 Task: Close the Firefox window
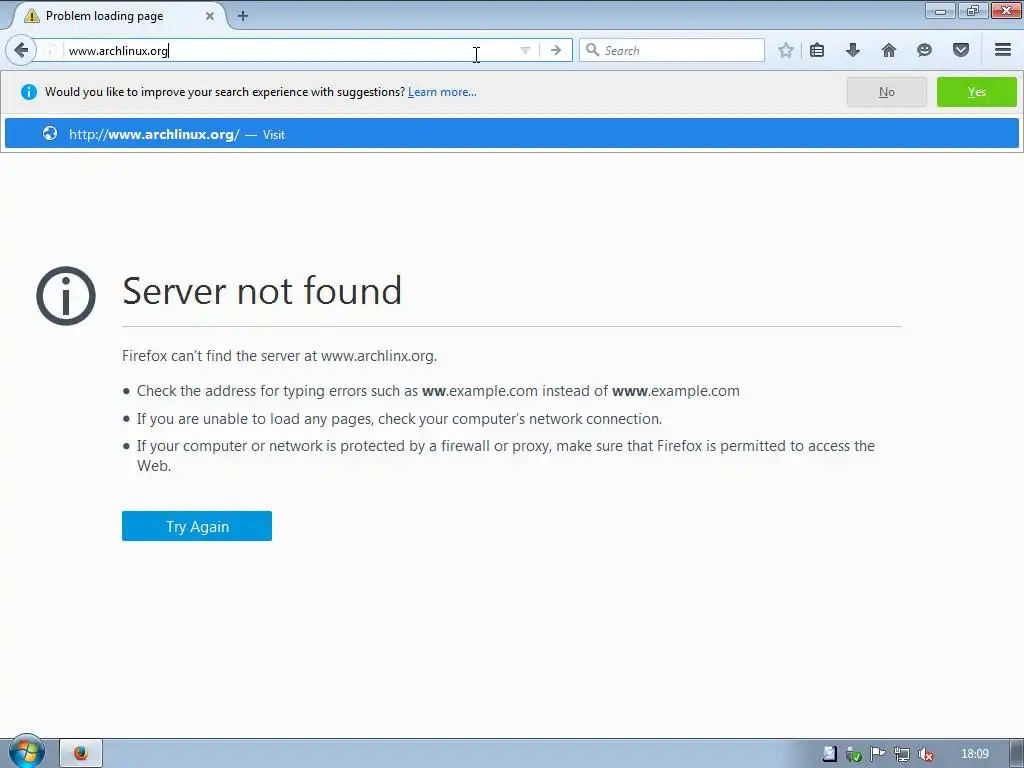(1006, 10)
